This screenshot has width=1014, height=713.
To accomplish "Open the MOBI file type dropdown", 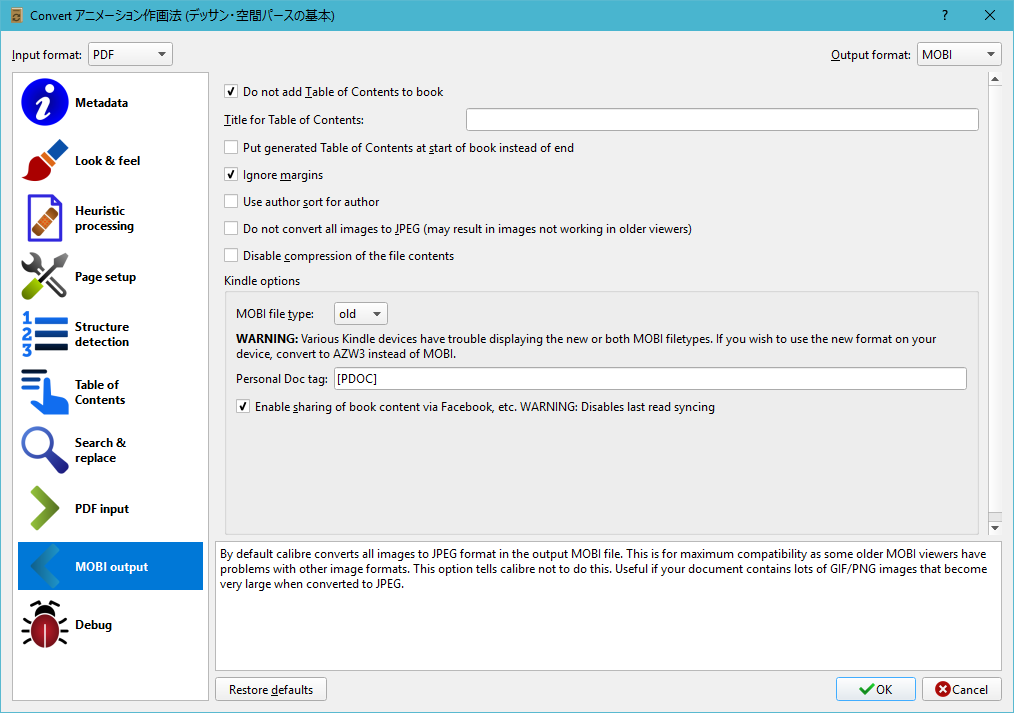I will 360,314.
